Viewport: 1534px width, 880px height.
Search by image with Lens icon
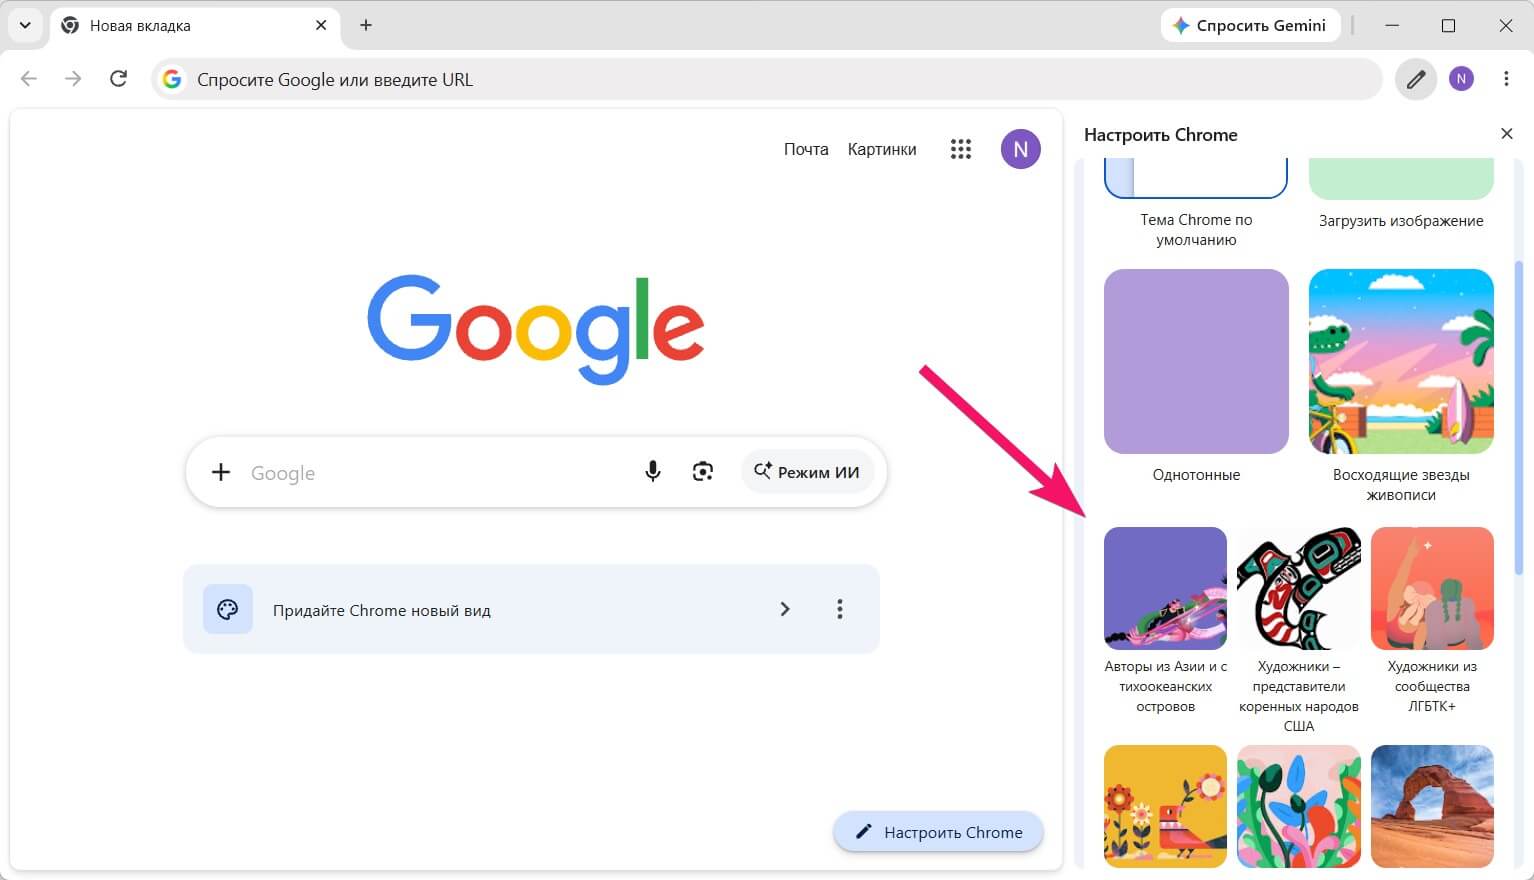click(703, 472)
